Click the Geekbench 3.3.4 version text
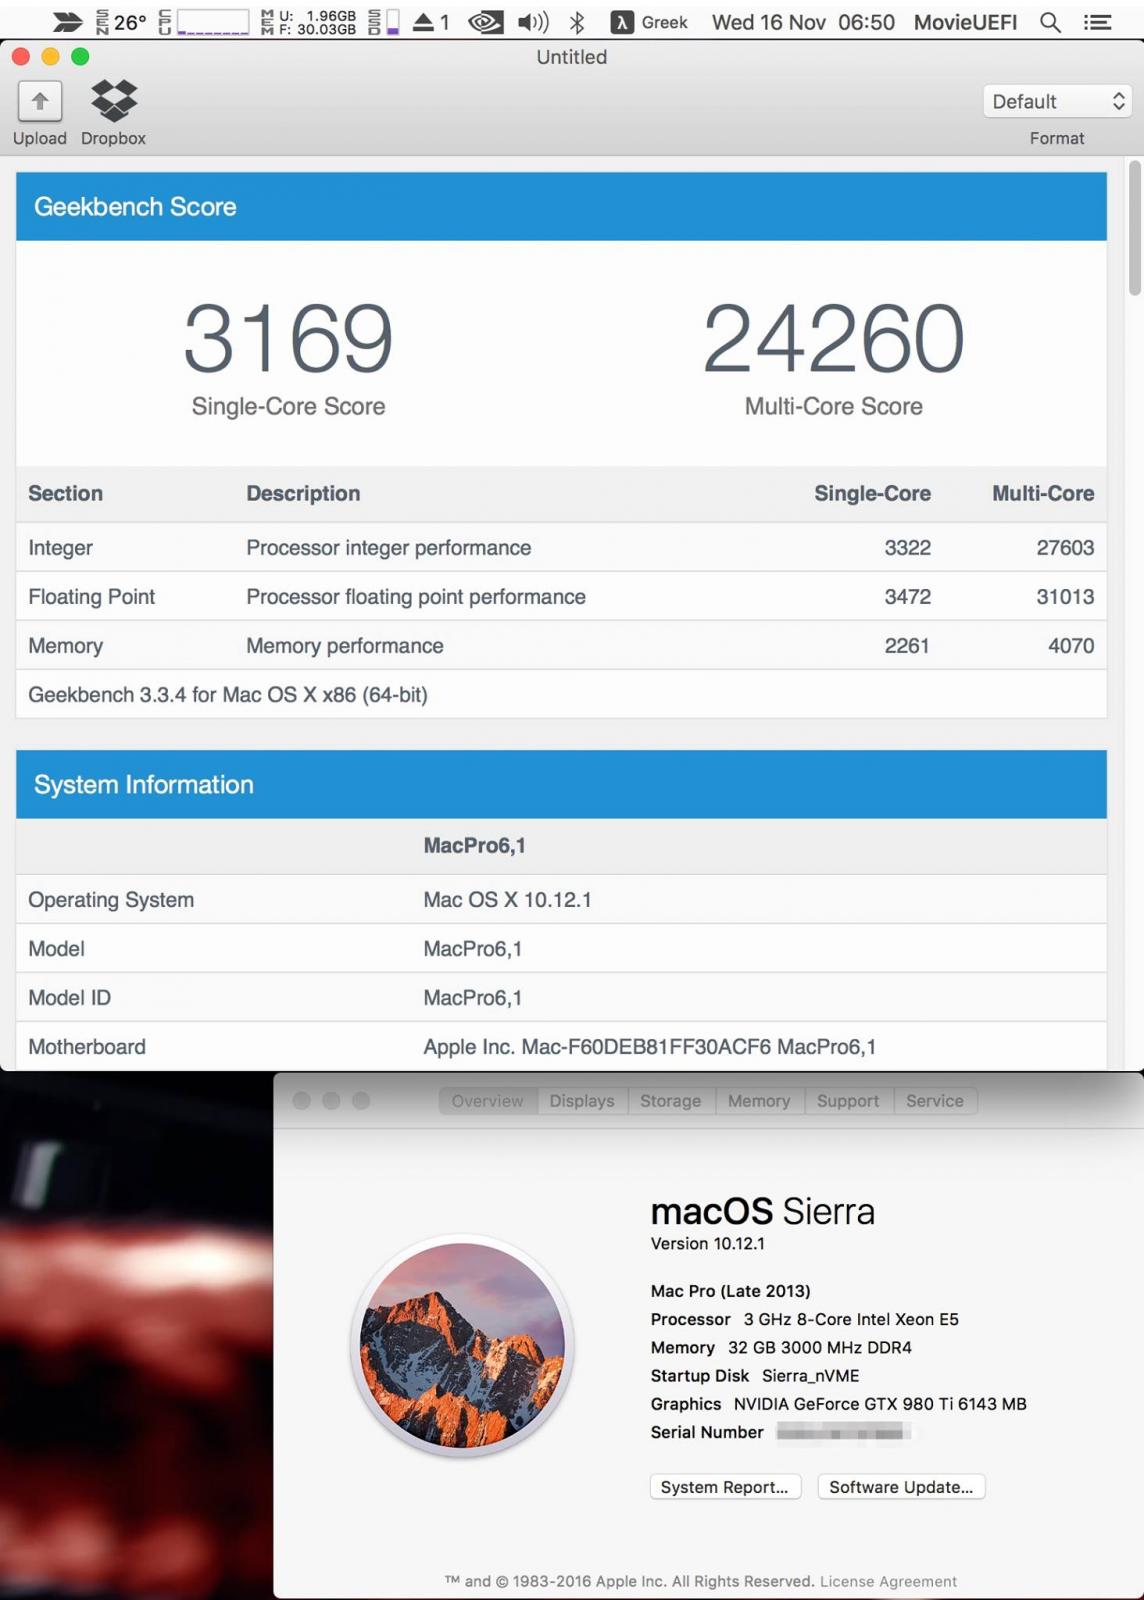1144x1600 pixels. coord(228,695)
